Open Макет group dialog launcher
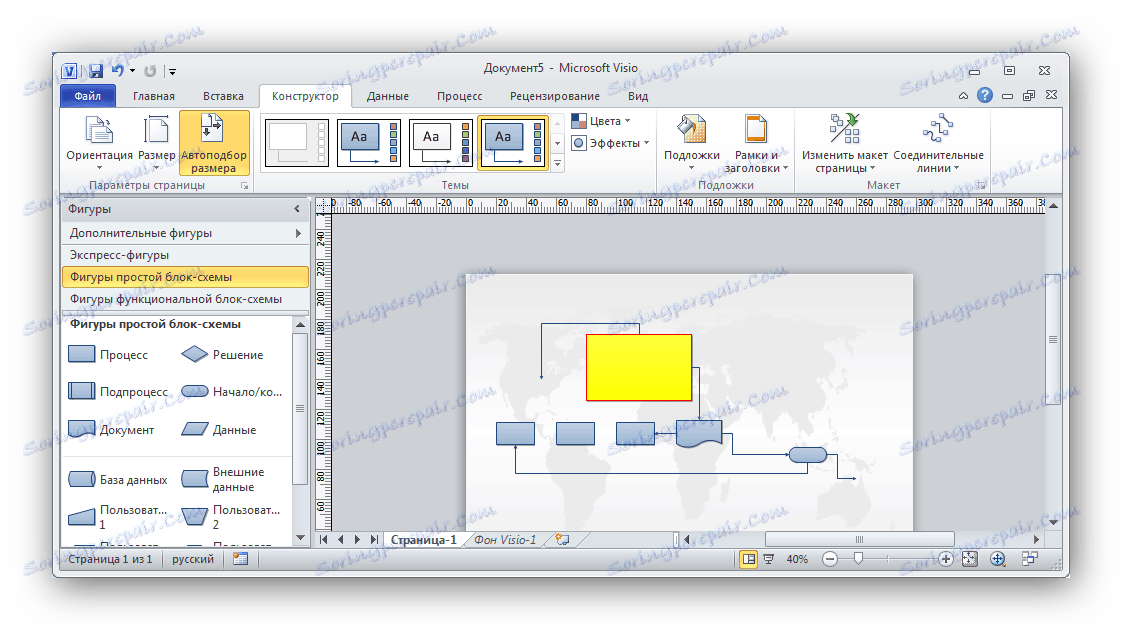The image size is (1122, 630). tap(982, 185)
